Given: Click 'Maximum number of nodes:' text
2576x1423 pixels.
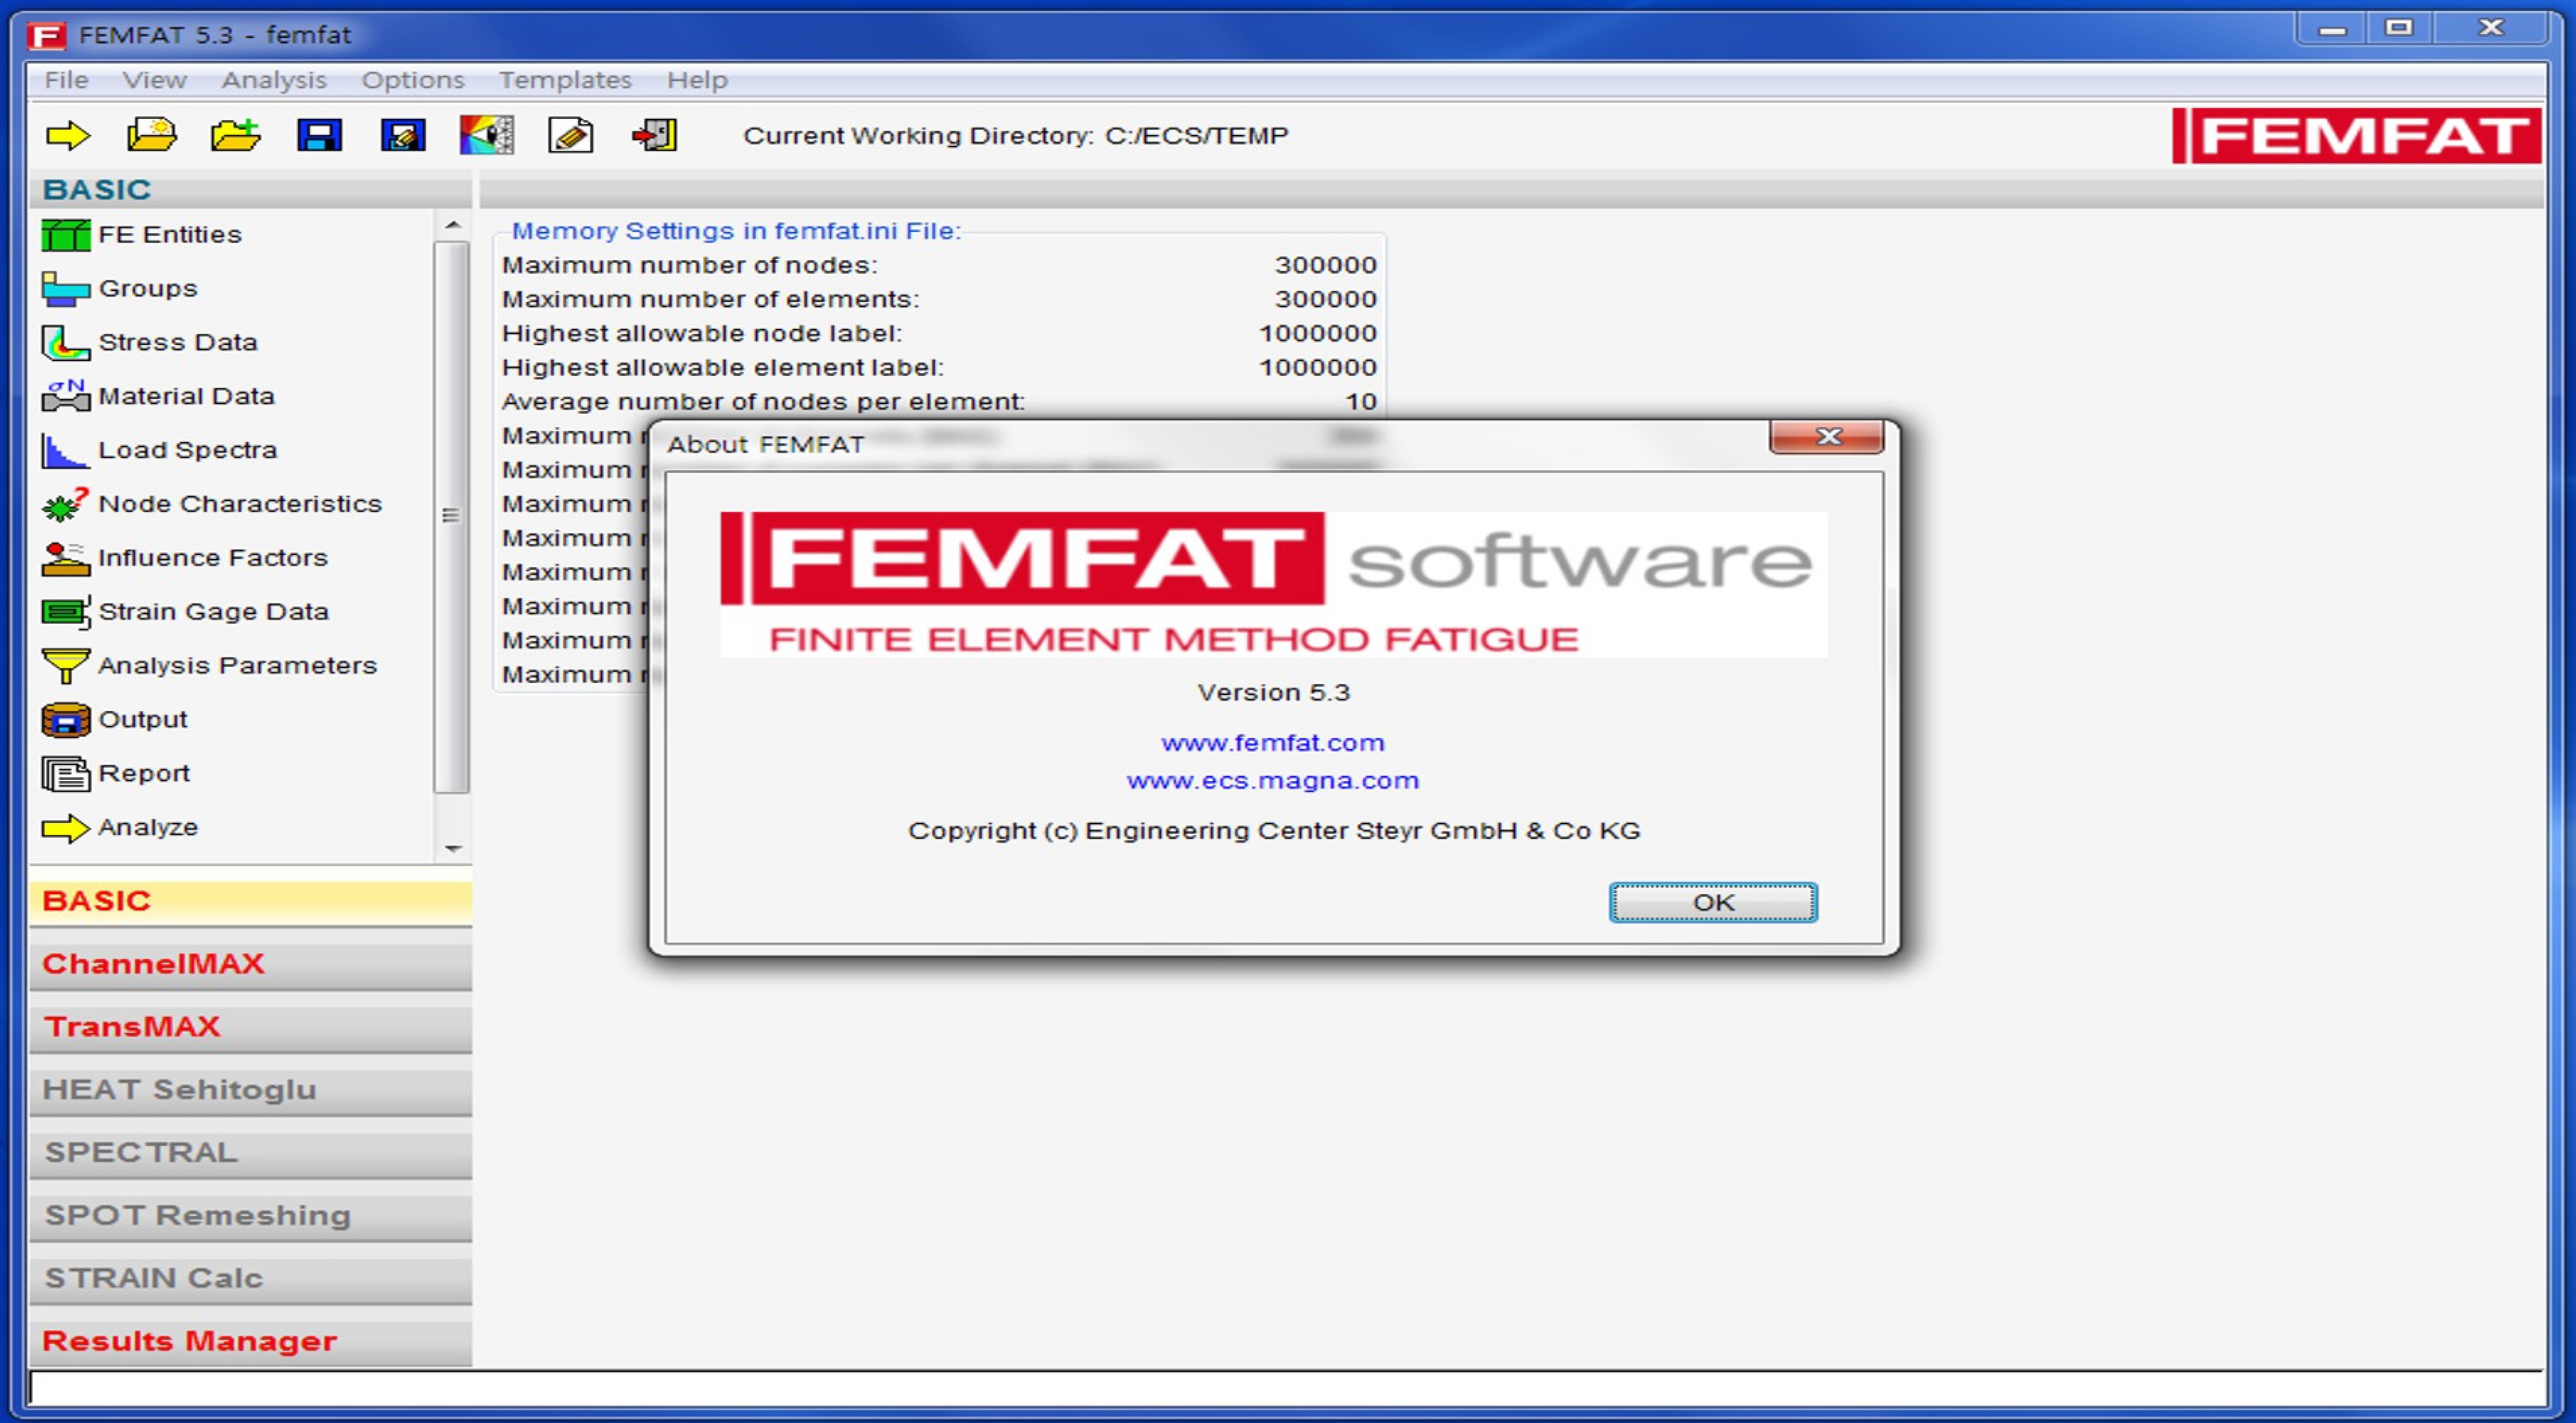Looking at the screenshot, I should click(x=690, y=266).
